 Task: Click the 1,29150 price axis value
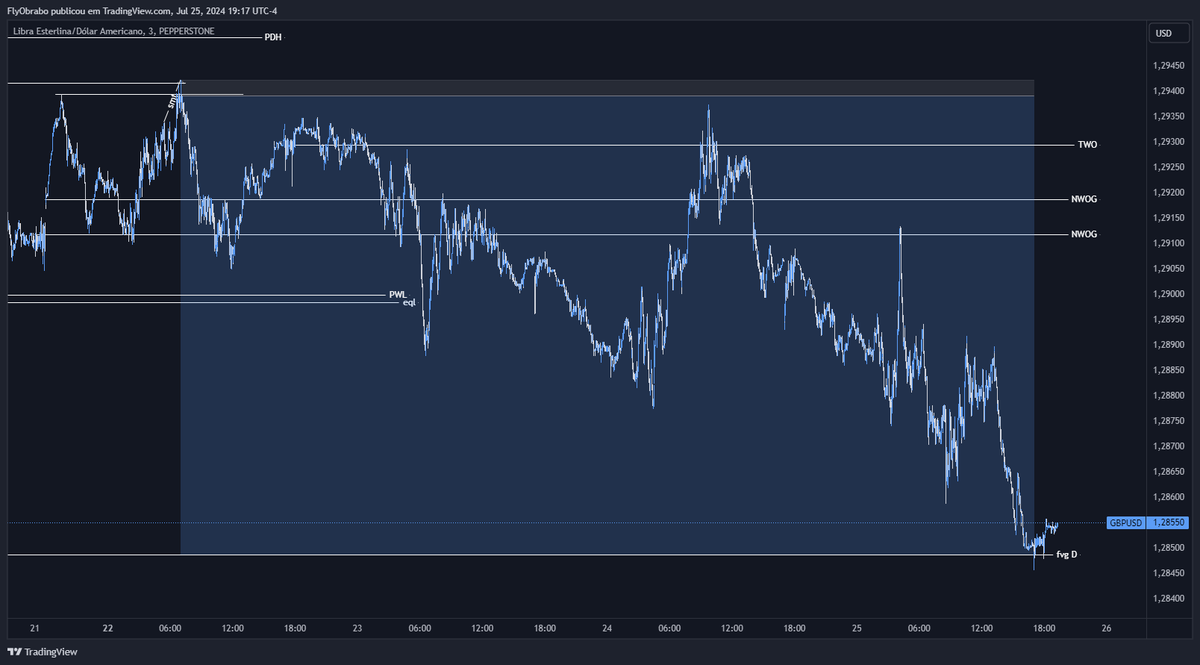point(1167,218)
